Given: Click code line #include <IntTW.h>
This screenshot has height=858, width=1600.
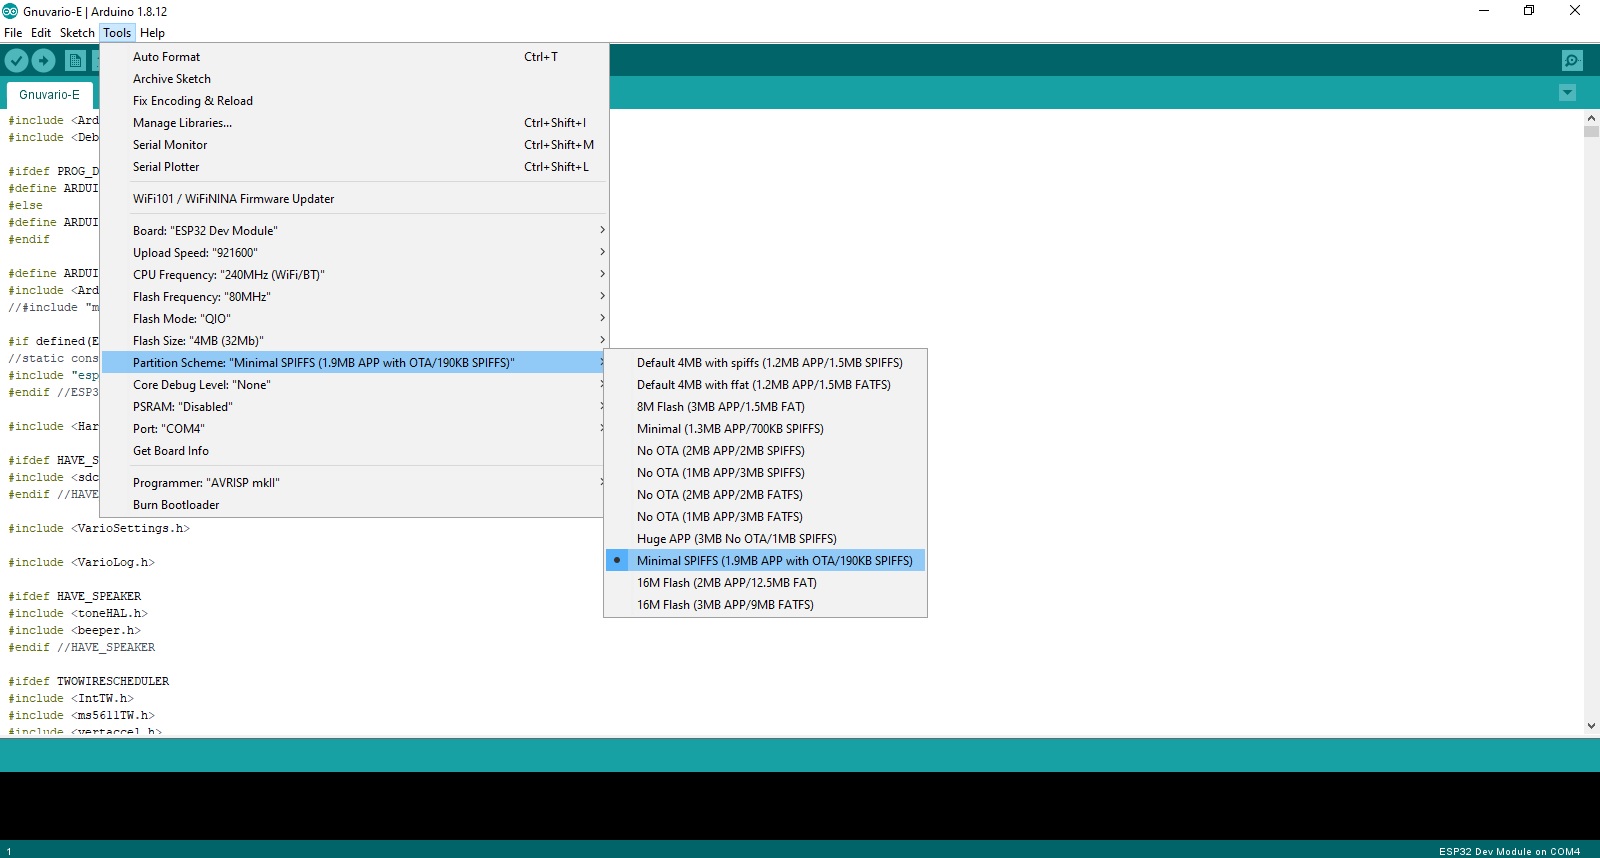Looking at the screenshot, I should point(71,699).
